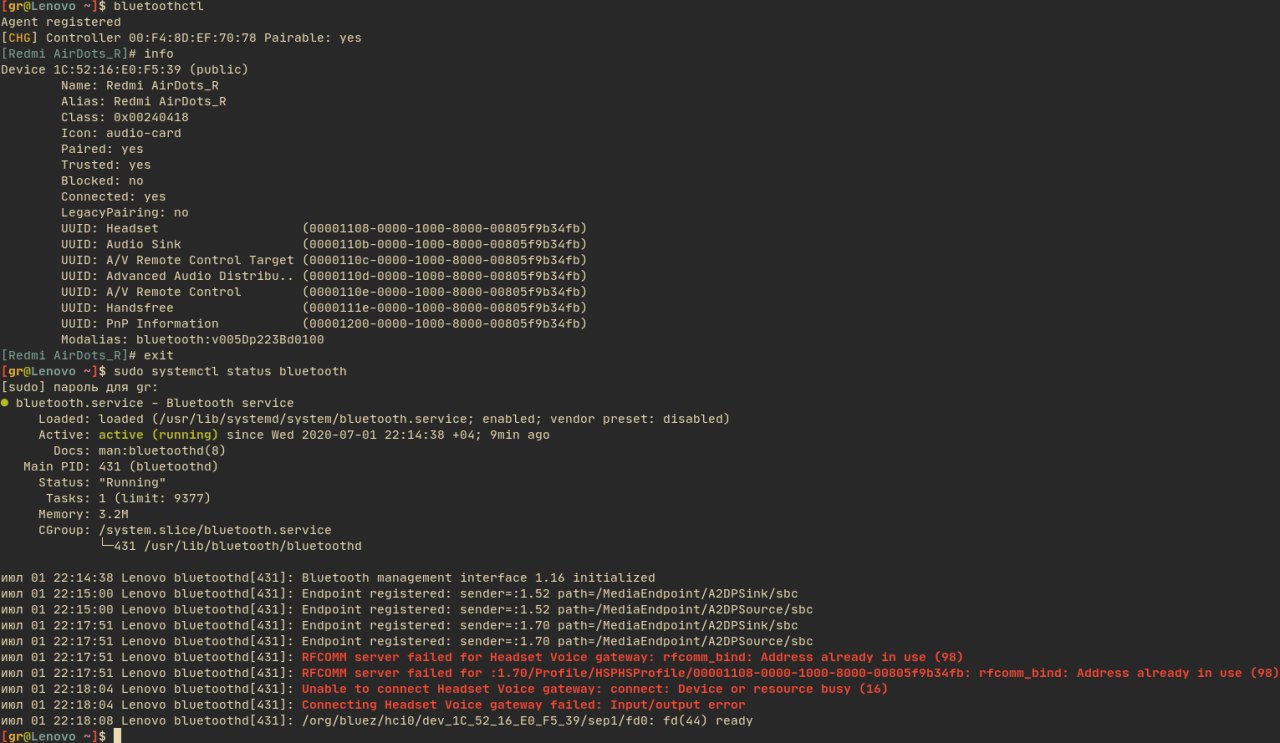The image size is (1280, 743).
Task: Click the sender=:1.70 A2DPSink/sbc log line
Action: click(400, 625)
